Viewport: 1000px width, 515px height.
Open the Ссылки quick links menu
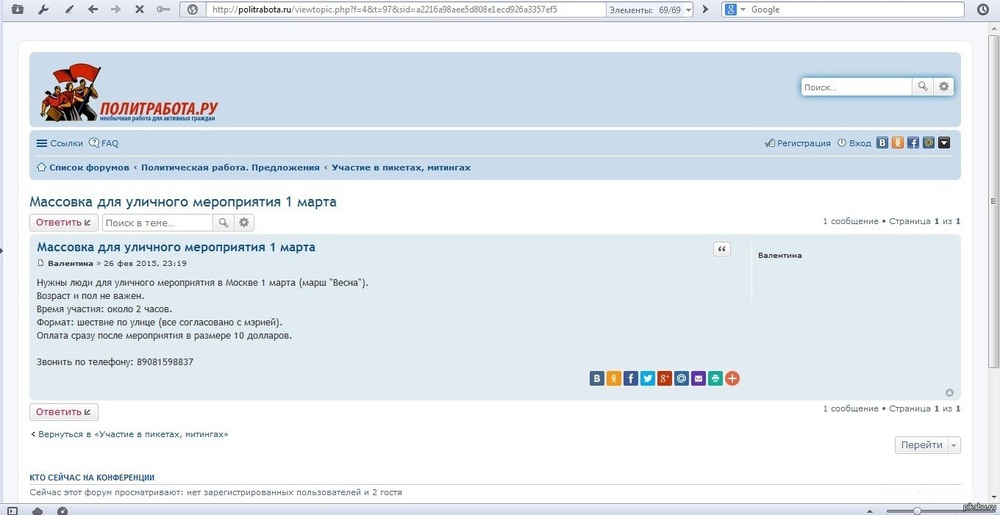[x=60, y=143]
